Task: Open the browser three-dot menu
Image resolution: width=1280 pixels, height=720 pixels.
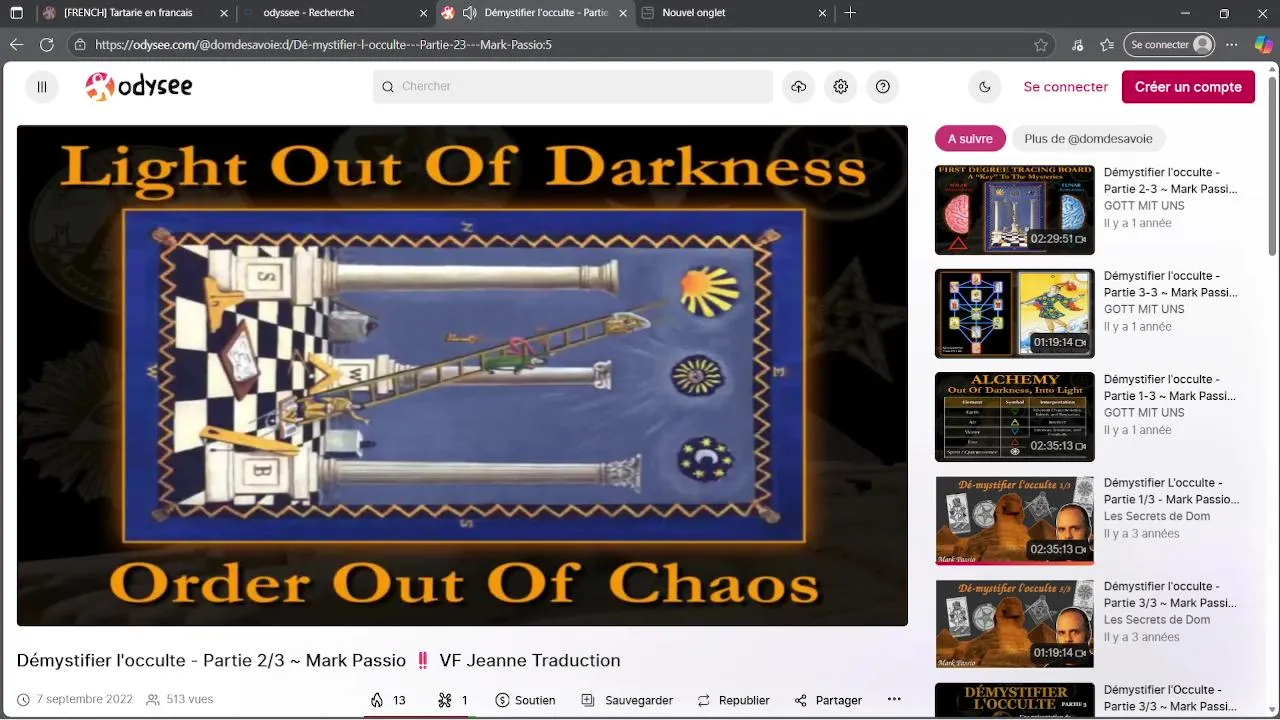Action: (1232, 45)
